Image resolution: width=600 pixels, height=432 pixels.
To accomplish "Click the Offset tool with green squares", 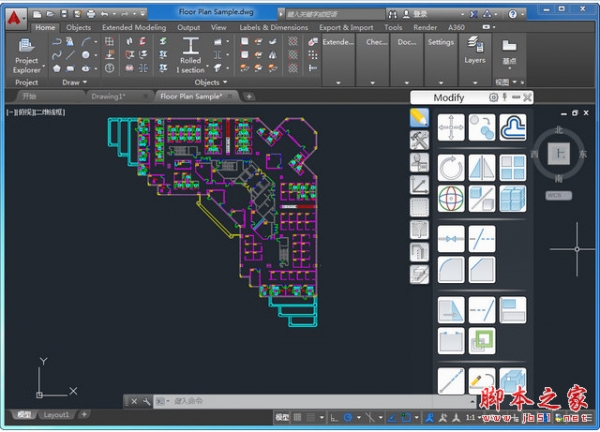I will tap(481, 340).
